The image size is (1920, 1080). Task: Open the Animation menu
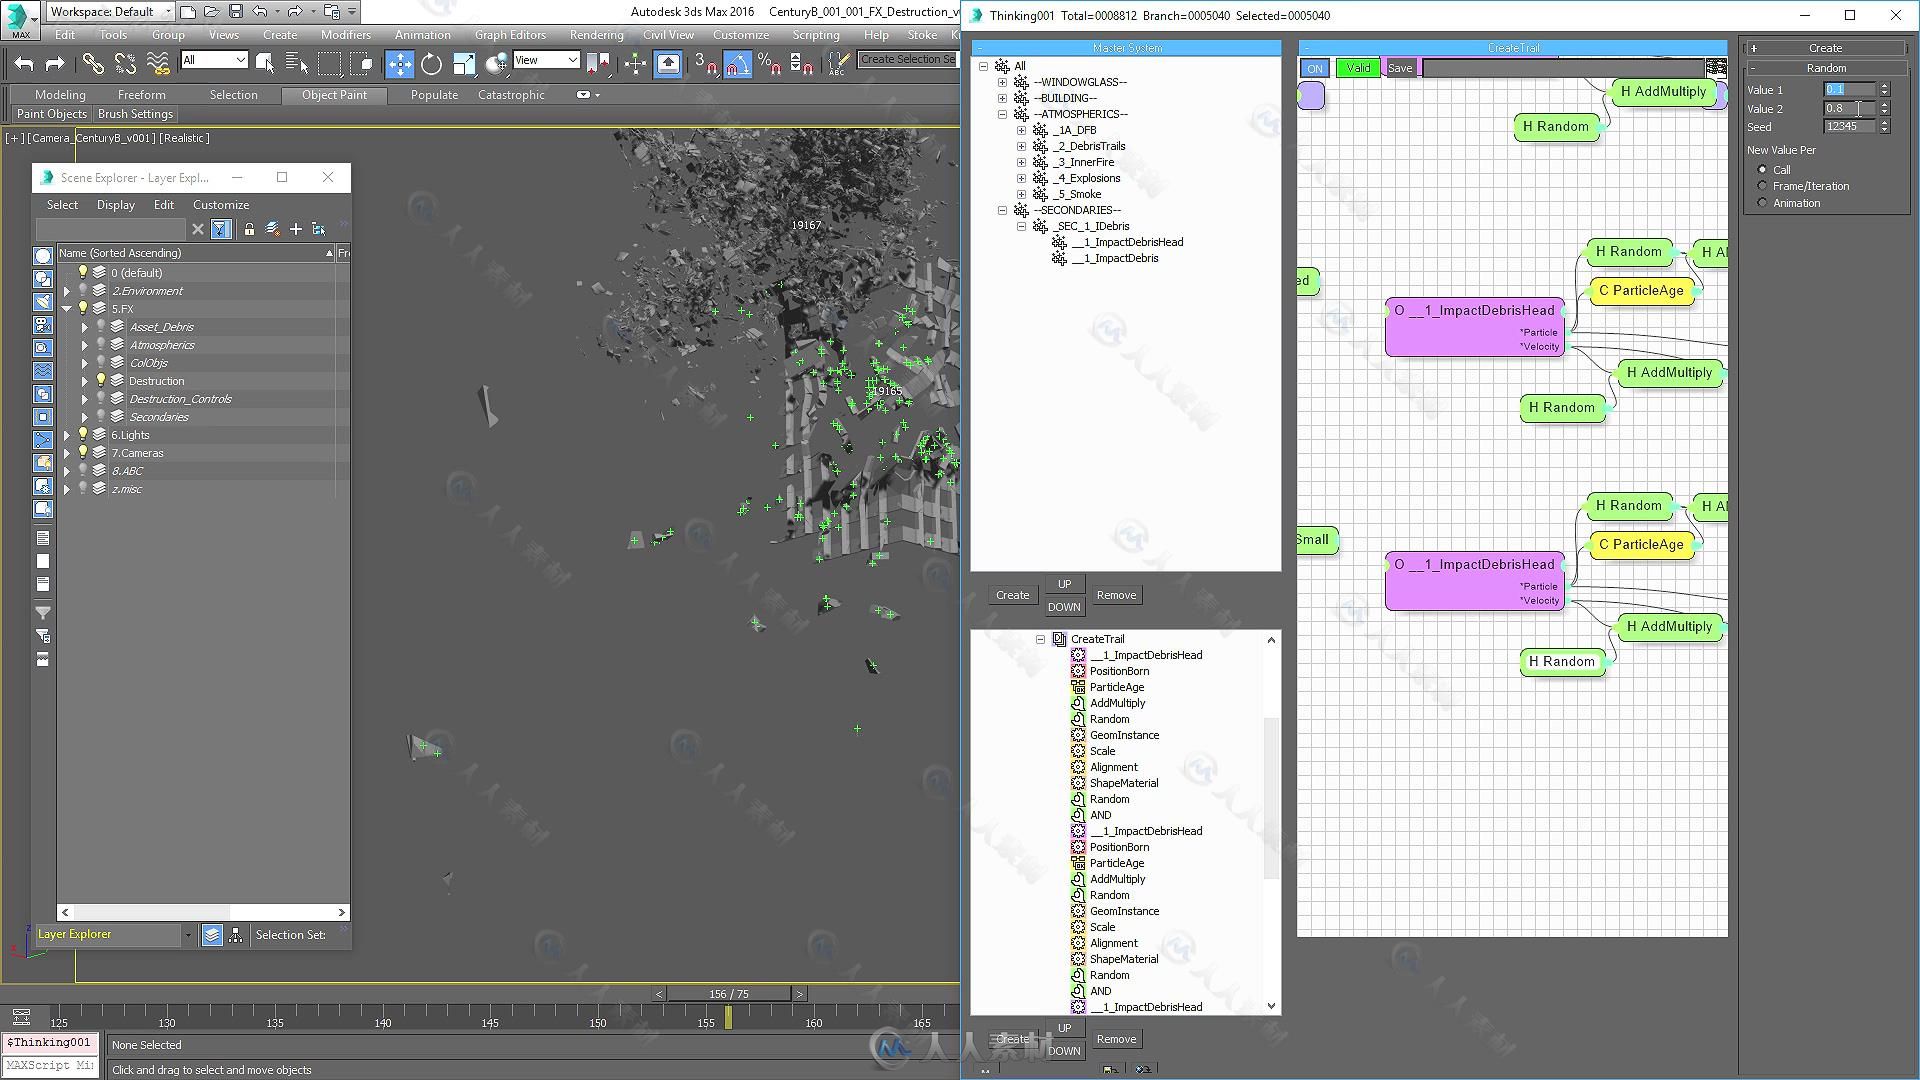[x=422, y=34]
